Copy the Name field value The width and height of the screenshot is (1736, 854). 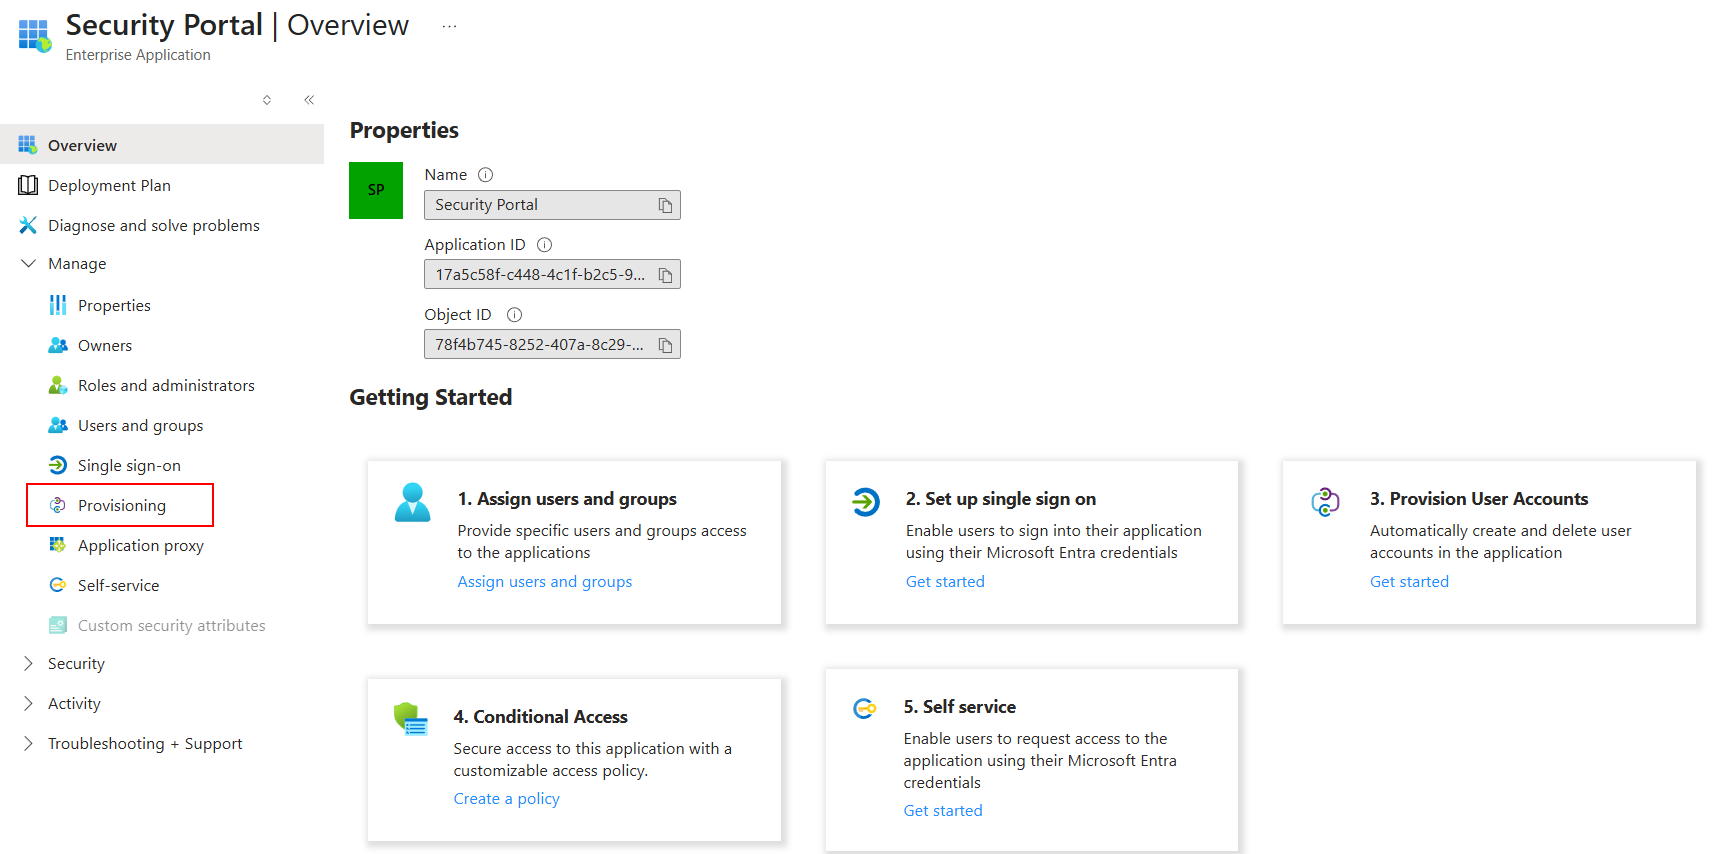point(665,205)
